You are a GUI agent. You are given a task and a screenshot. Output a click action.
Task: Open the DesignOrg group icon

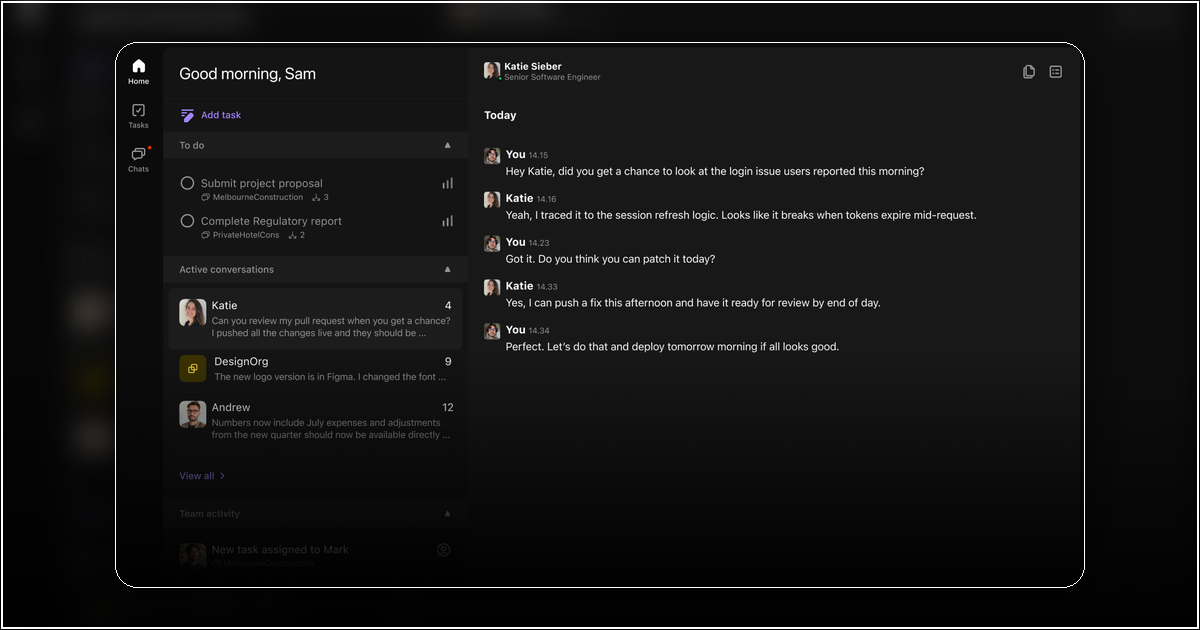(193, 368)
